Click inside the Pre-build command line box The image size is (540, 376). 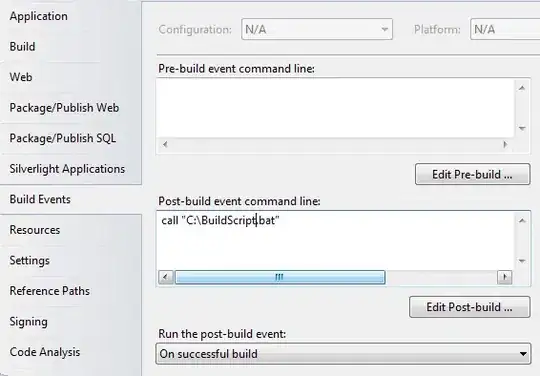pyautogui.click(x=335, y=108)
